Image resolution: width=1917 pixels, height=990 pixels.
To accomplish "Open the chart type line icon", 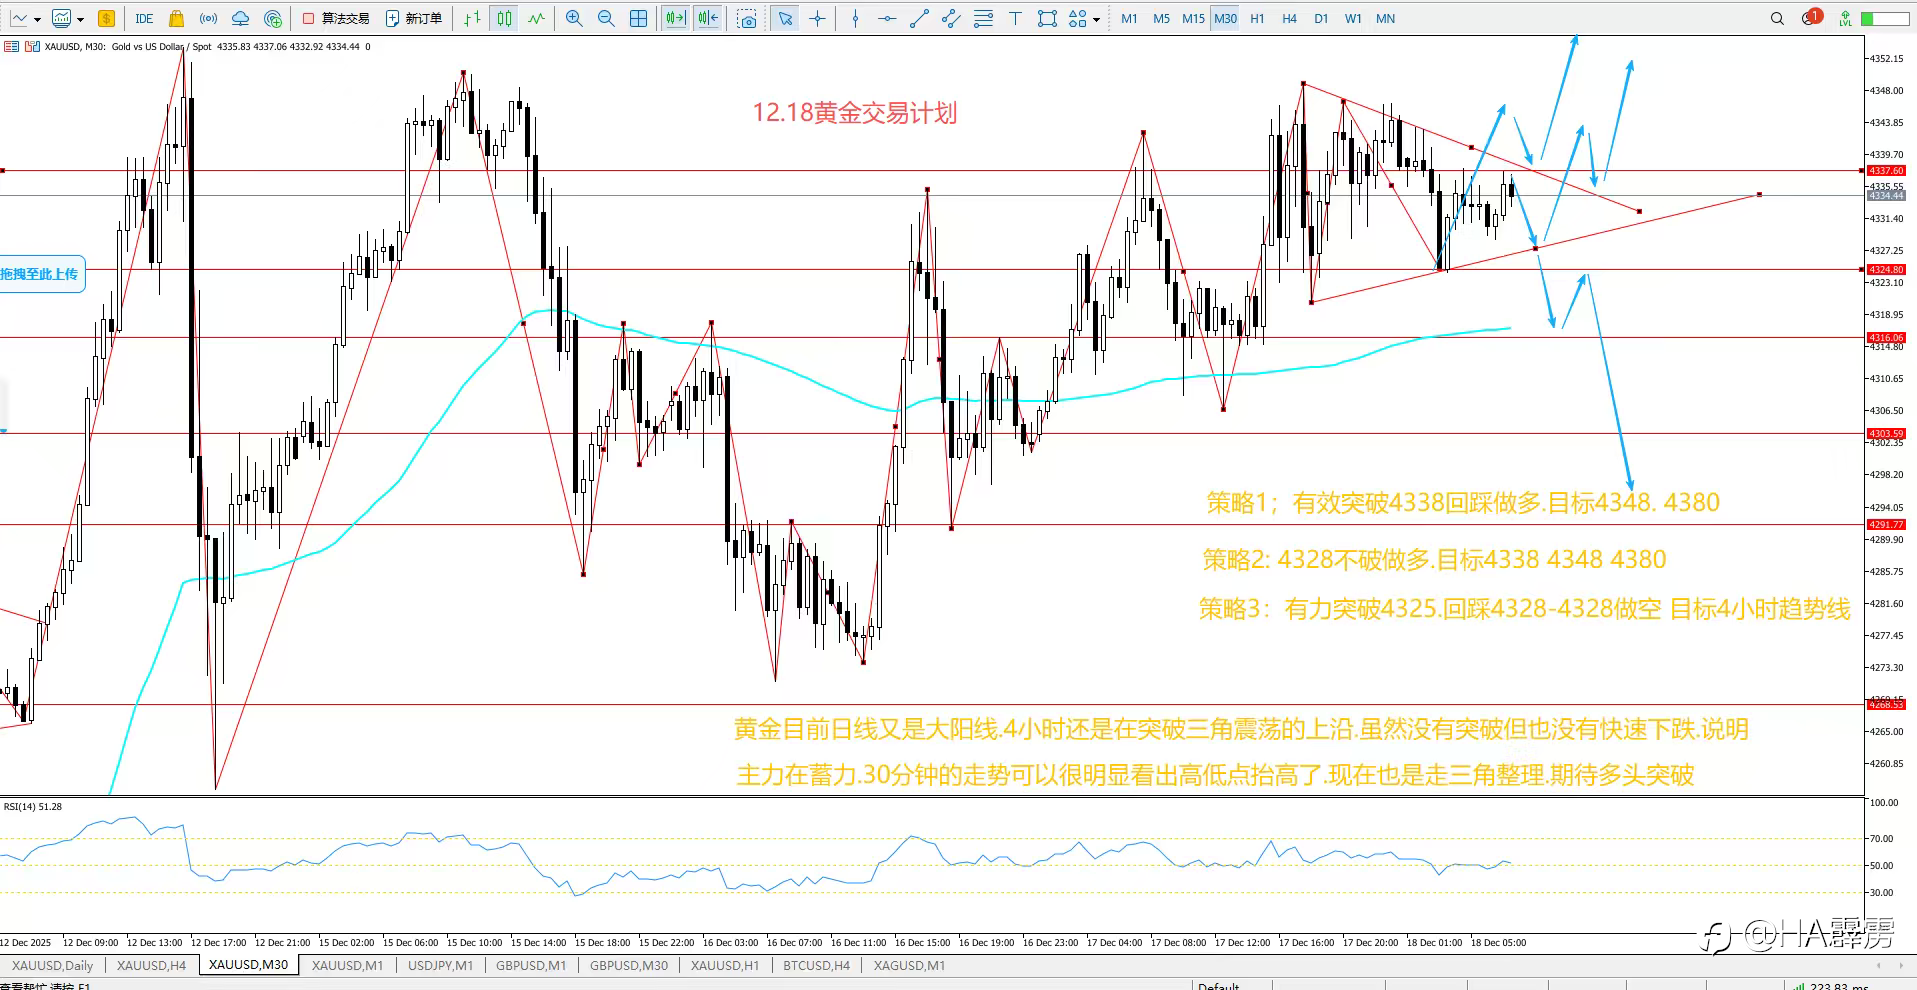I will click(20, 18).
